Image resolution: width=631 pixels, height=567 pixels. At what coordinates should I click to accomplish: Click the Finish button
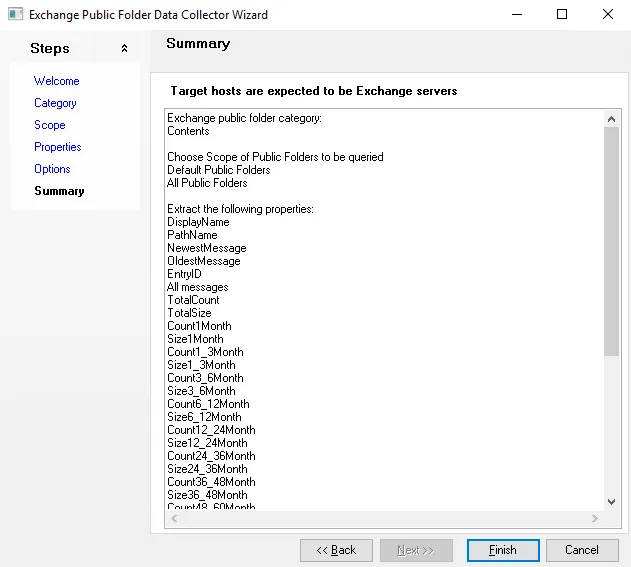(x=503, y=550)
